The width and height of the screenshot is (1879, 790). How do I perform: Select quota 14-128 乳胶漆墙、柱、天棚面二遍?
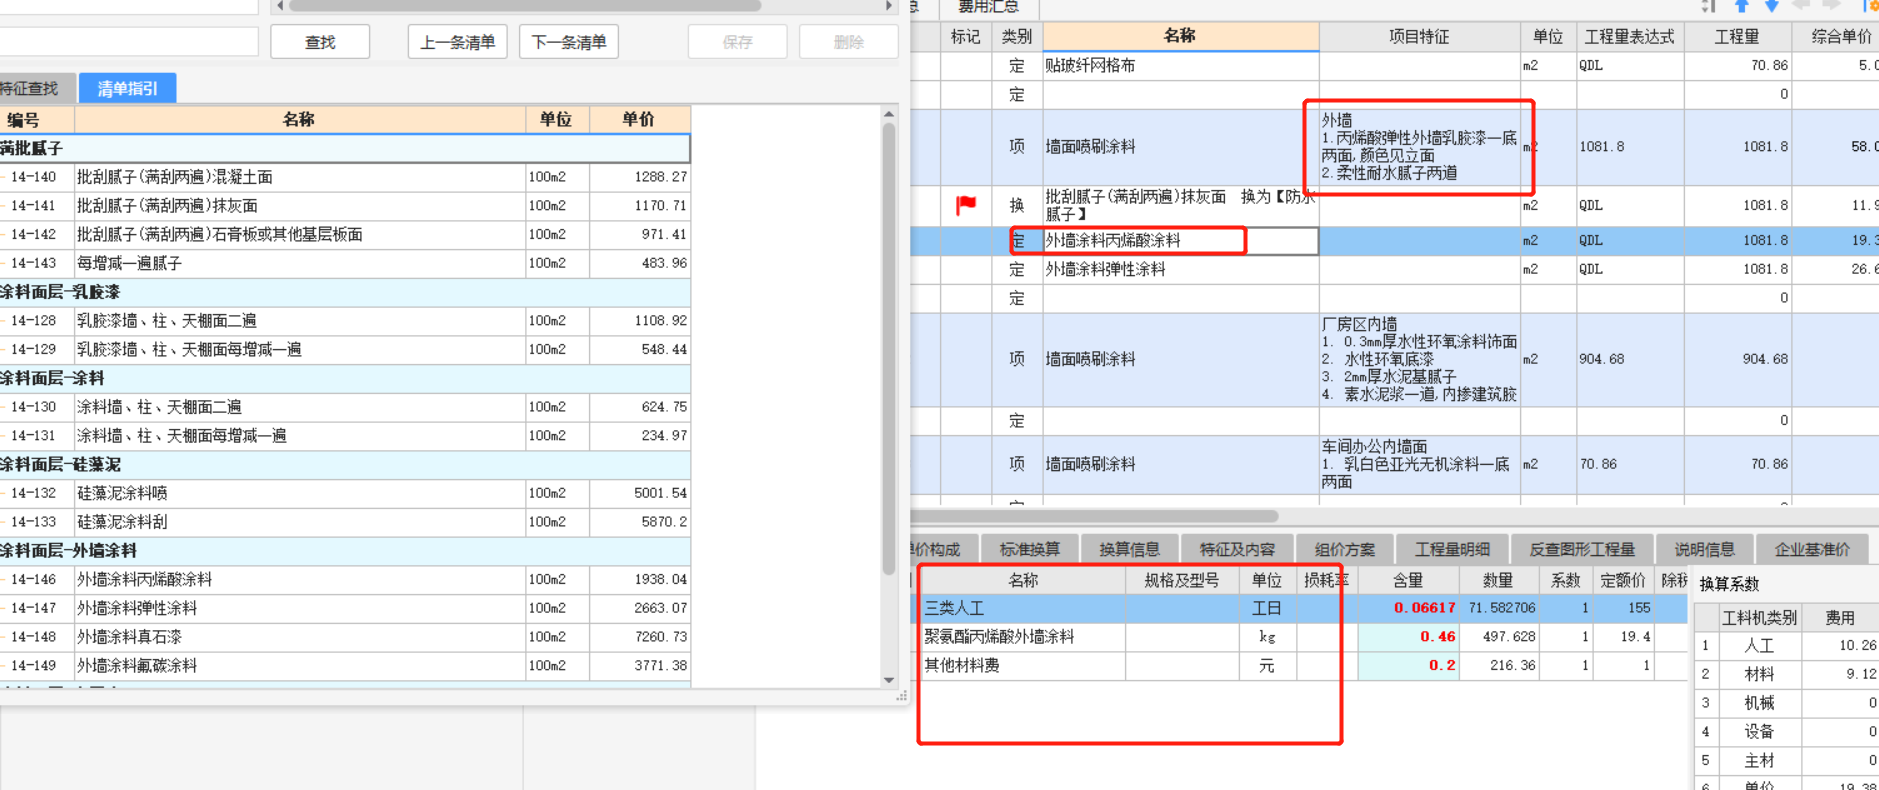pyautogui.click(x=345, y=321)
